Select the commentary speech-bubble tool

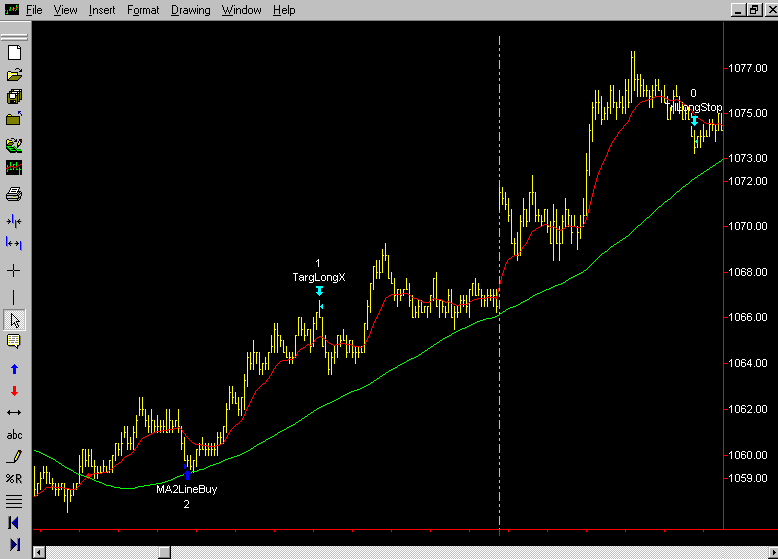(x=14, y=341)
